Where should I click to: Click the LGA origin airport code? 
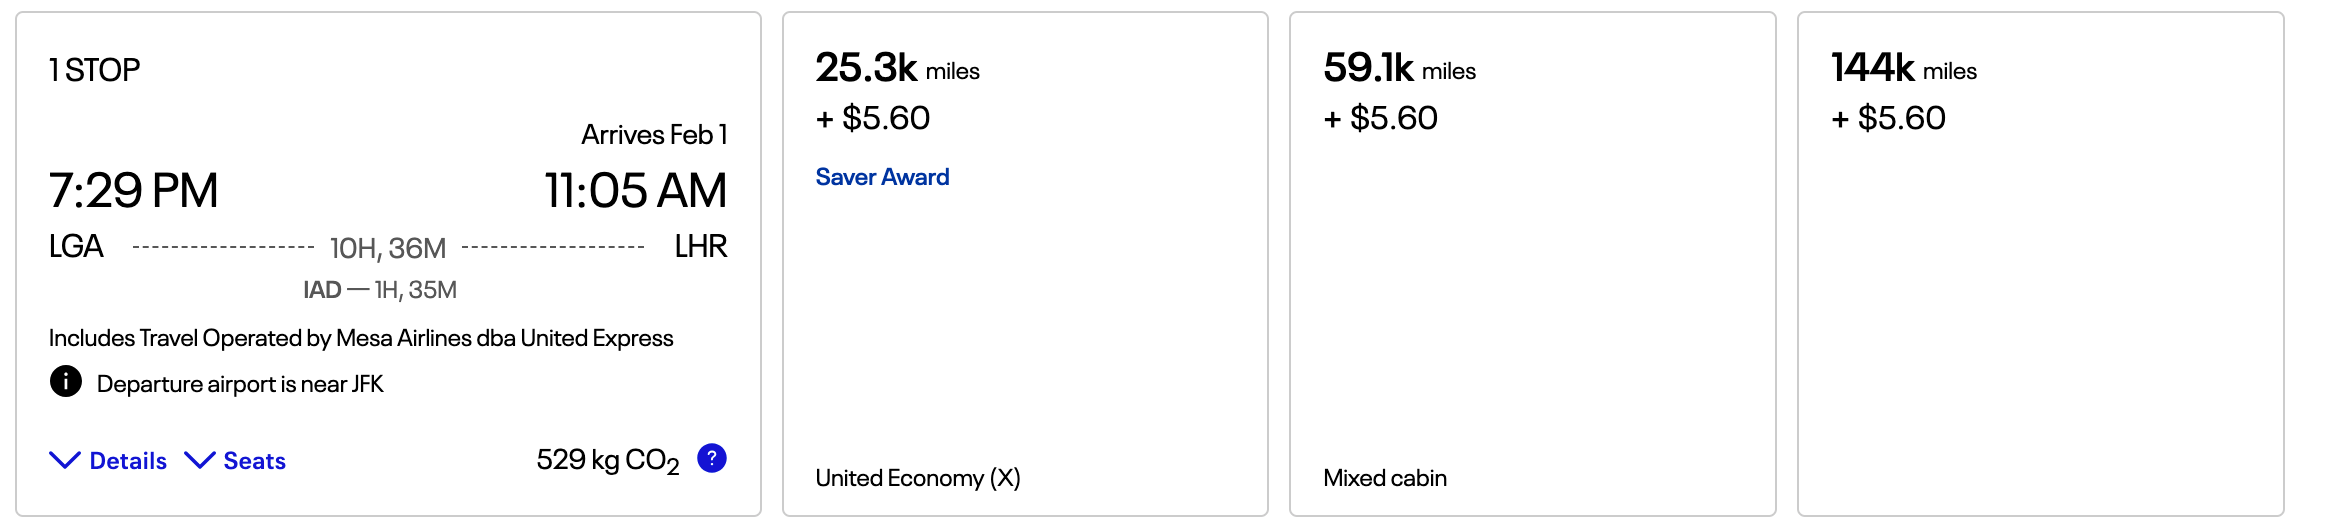coord(76,246)
